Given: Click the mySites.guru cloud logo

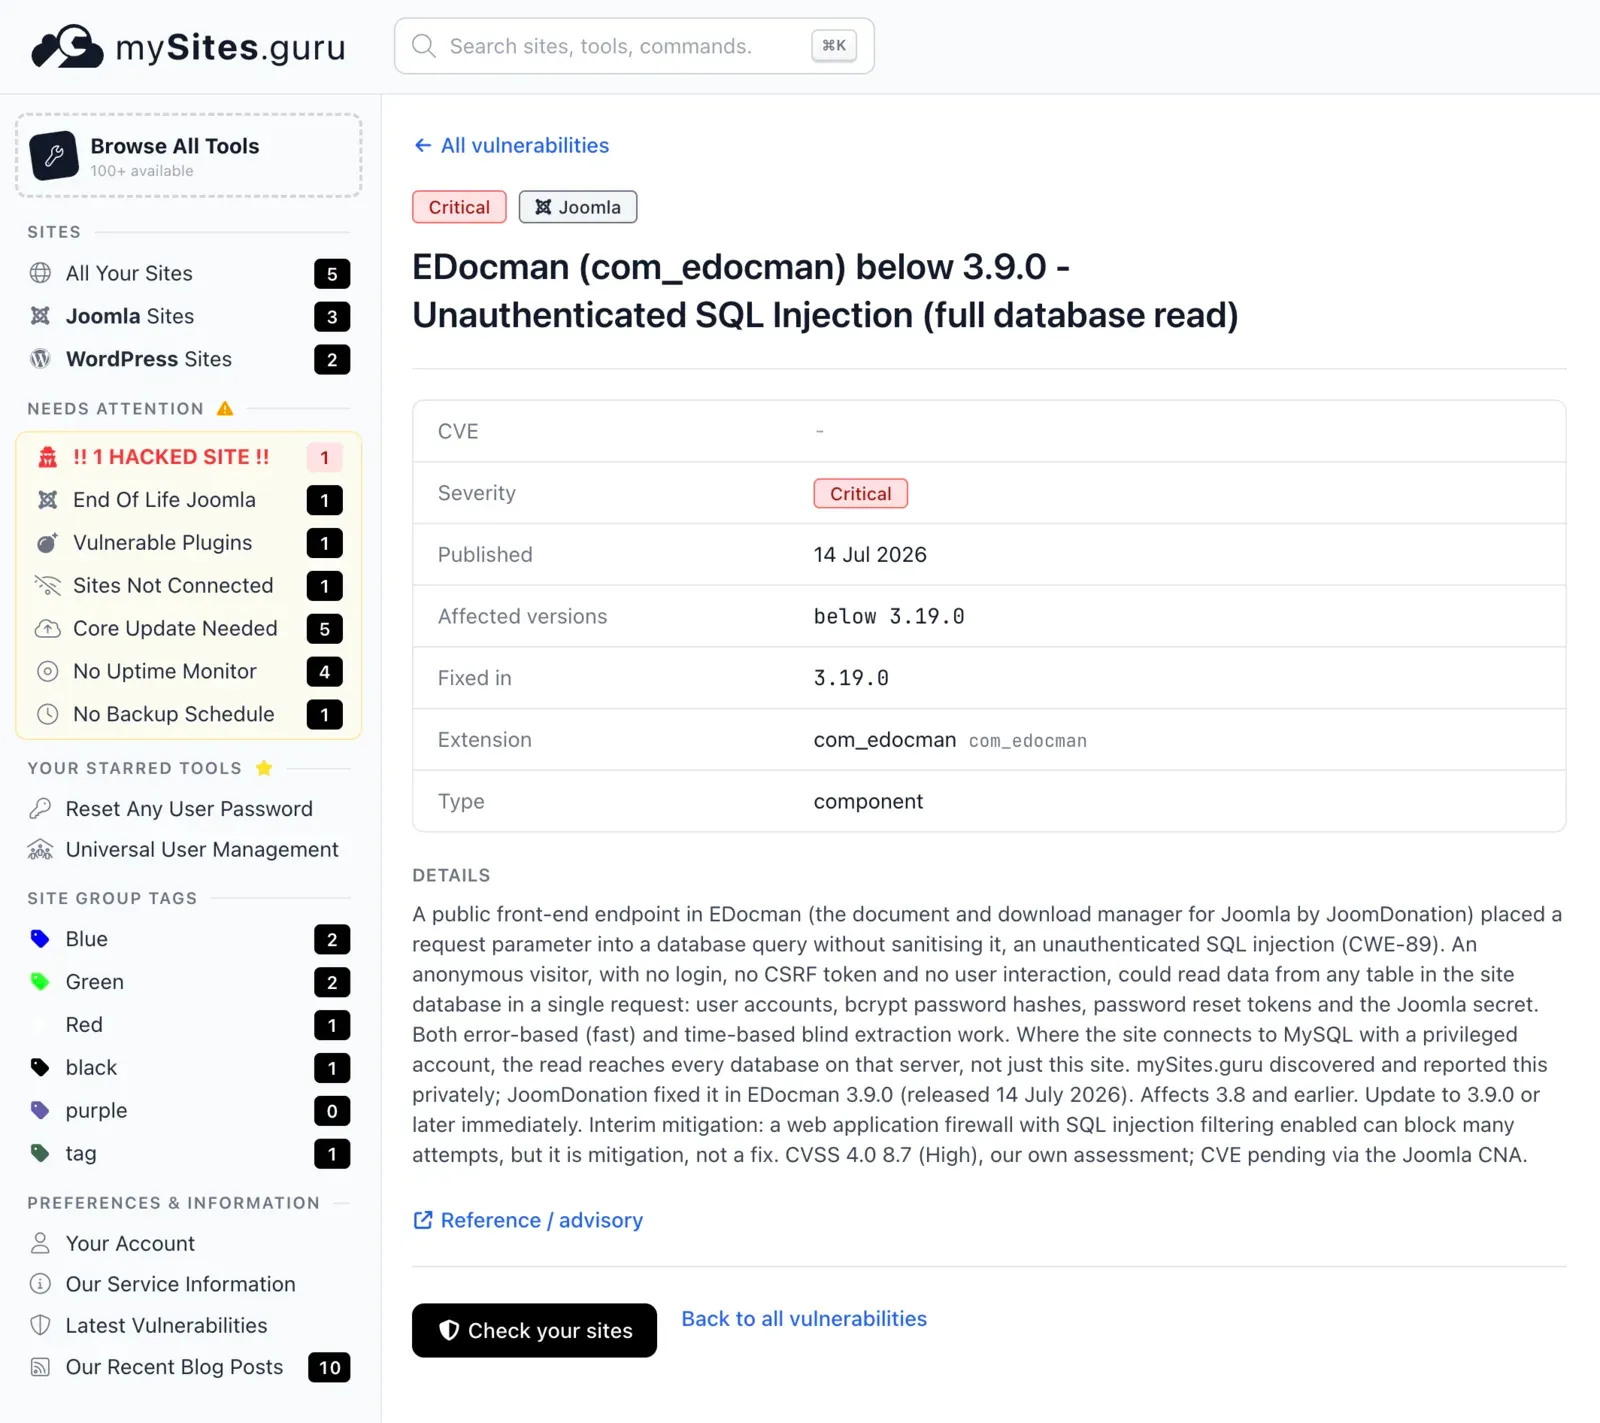Looking at the screenshot, I should pos(67,46).
